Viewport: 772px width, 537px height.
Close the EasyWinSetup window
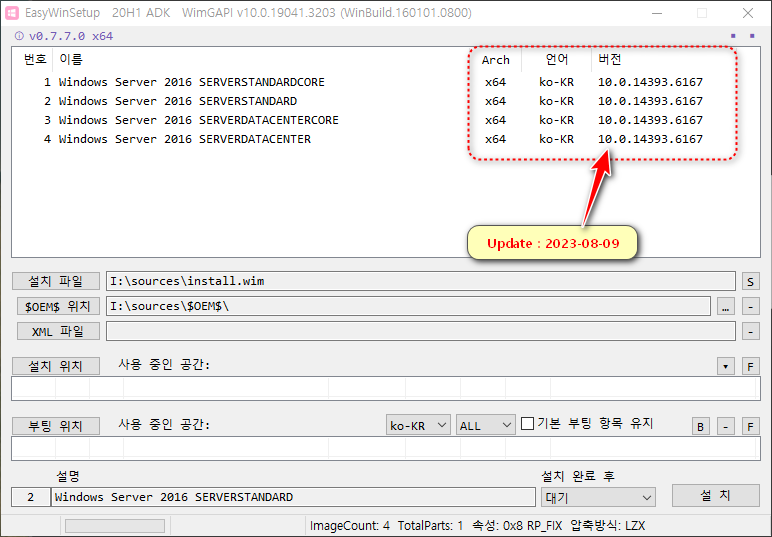tap(748, 13)
